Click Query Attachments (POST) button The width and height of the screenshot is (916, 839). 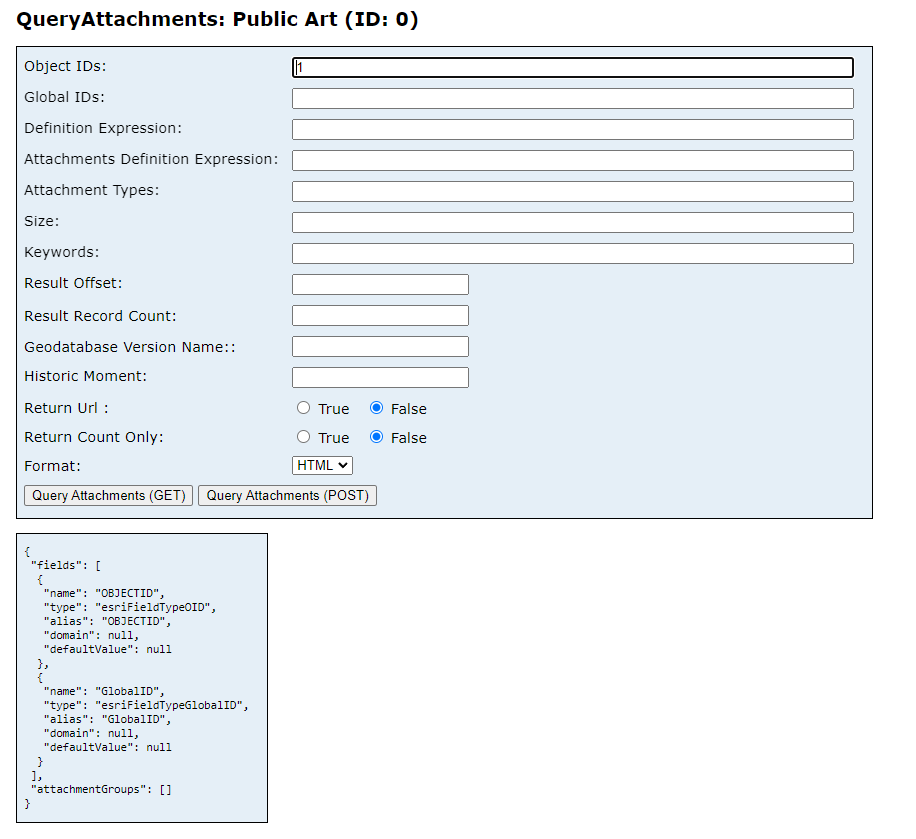[x=287, y=495]
